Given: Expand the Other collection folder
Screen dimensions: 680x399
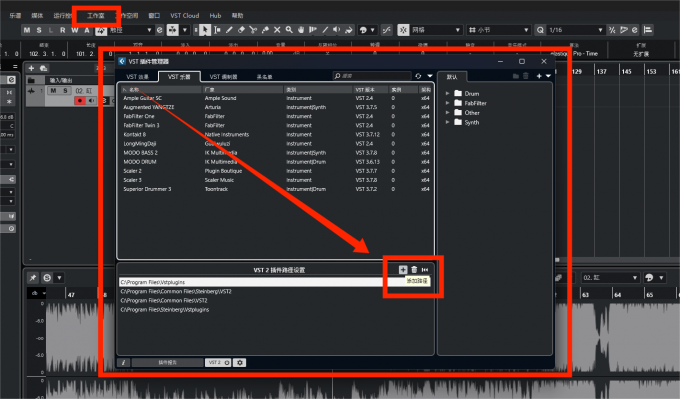Looking at the screenshot, I should pos(448,112).
